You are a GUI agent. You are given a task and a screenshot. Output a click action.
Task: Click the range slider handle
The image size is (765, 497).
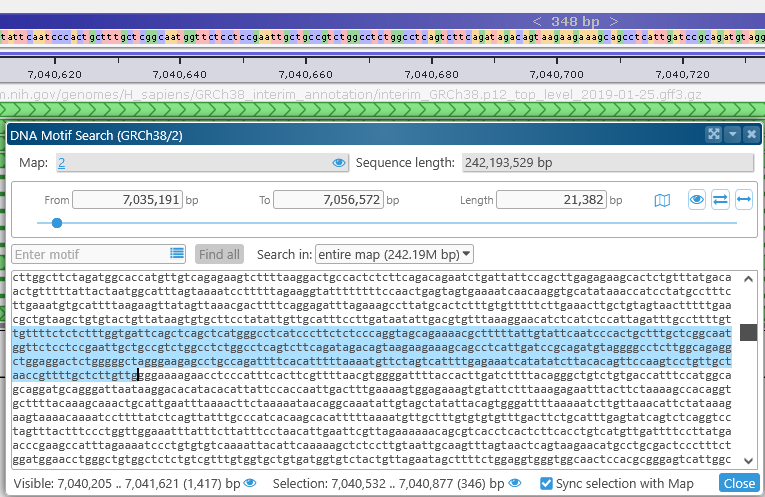(57, 223)
